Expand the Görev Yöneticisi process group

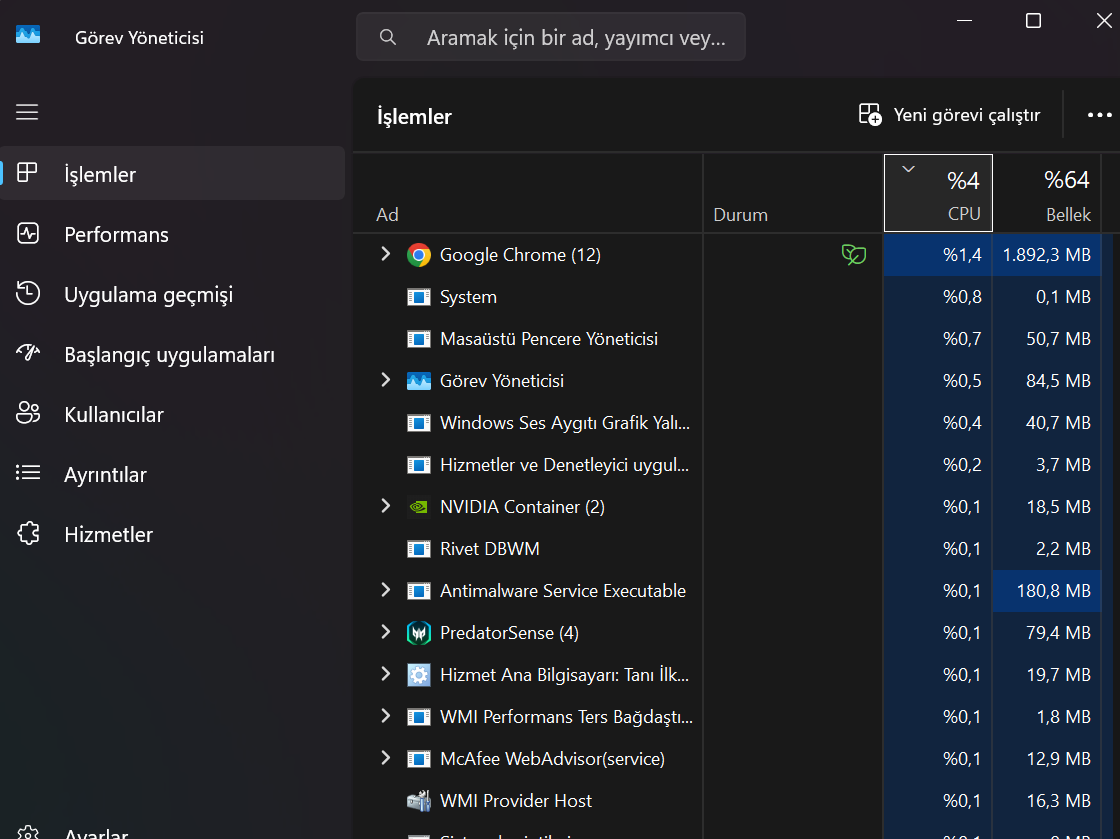[x=386, y=380]
